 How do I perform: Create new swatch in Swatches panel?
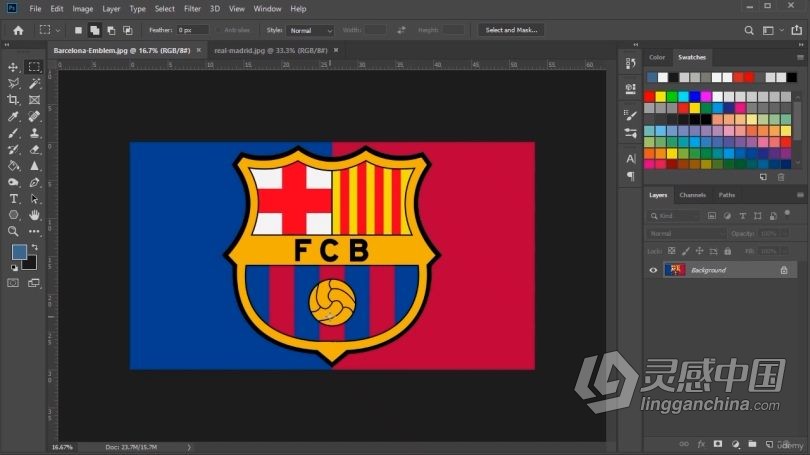pyautogui.click(x=763, y=177)
